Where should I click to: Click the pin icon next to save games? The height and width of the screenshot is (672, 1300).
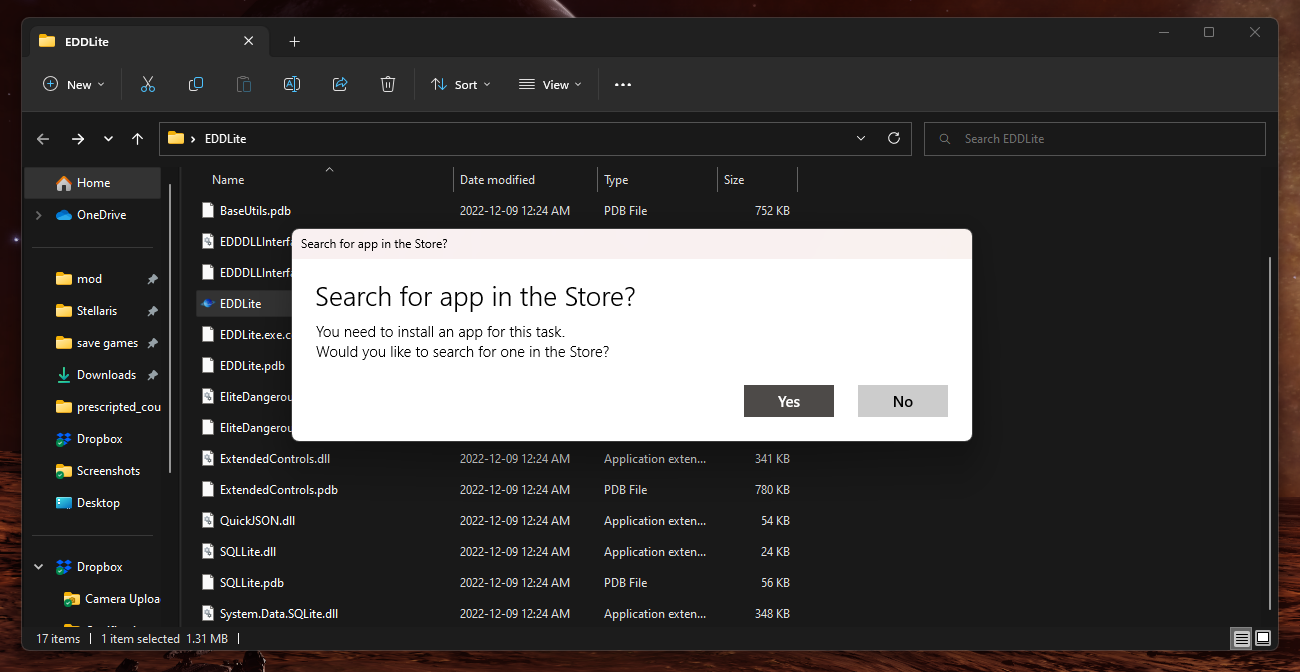click(152, 343)
